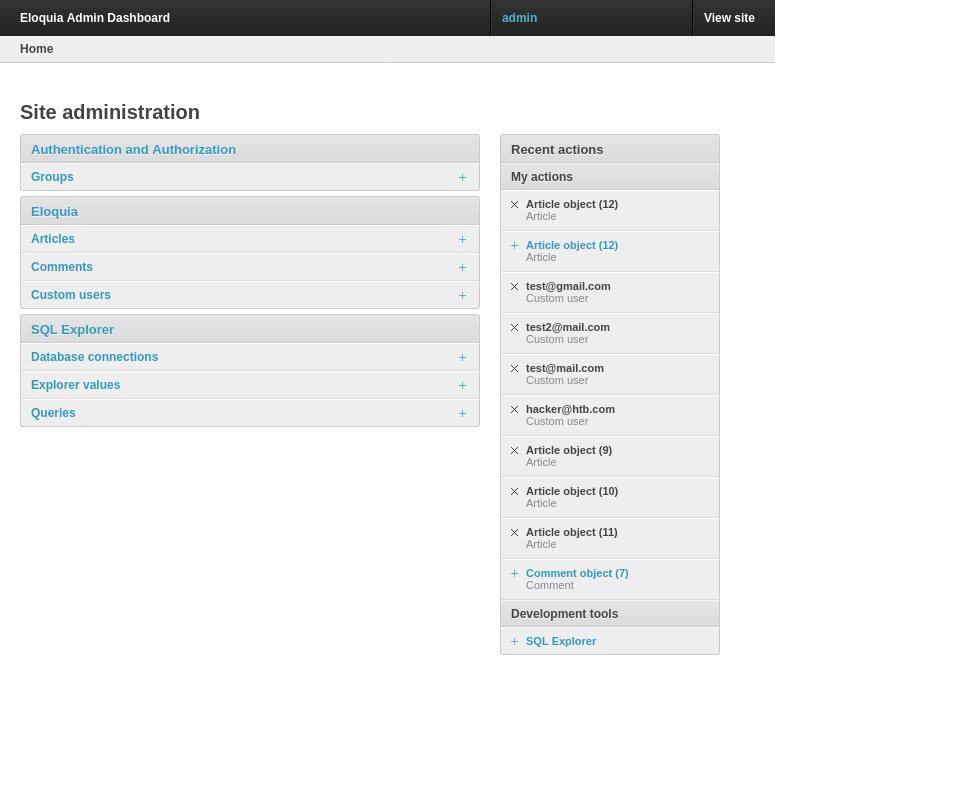Go to Home in the breadcrumb bar
The image size is (960, 804).
[37, 49]
